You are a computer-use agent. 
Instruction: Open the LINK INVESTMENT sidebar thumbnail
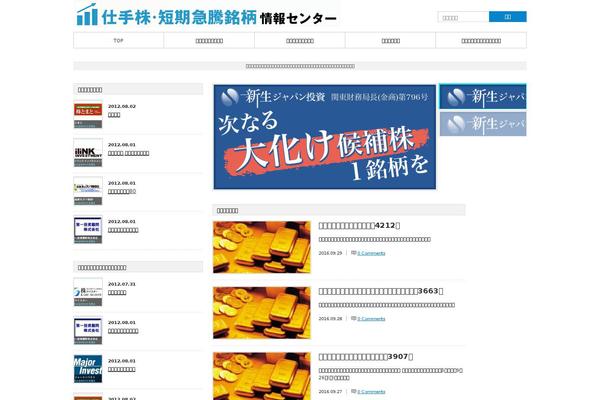click(x=88, y=153)
